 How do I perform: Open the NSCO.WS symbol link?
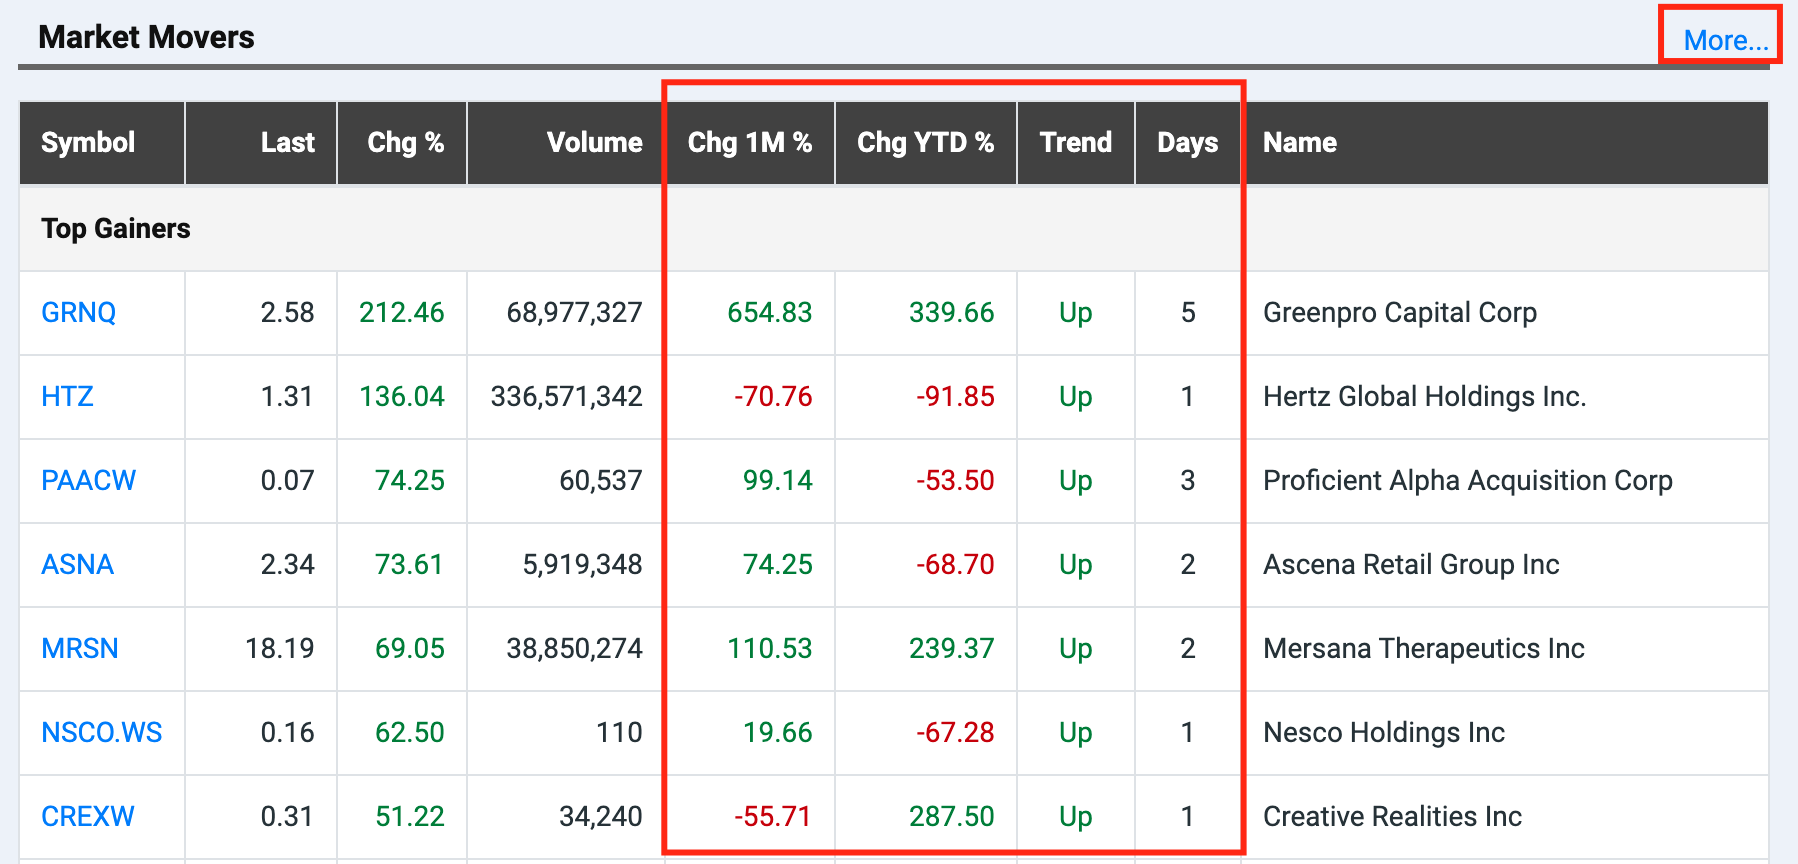click(101, 733)
